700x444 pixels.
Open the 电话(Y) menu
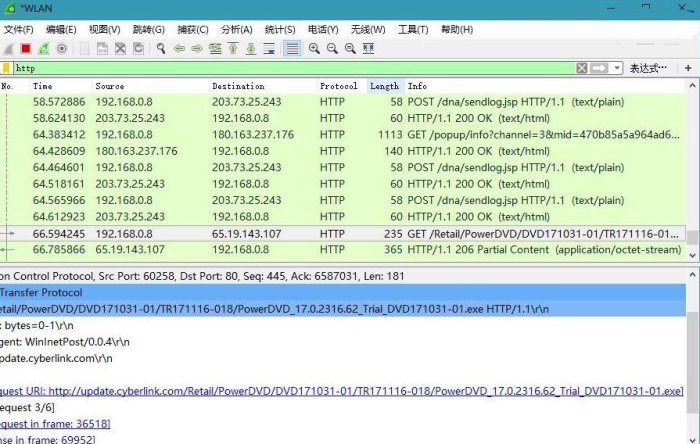coord(323,29)
